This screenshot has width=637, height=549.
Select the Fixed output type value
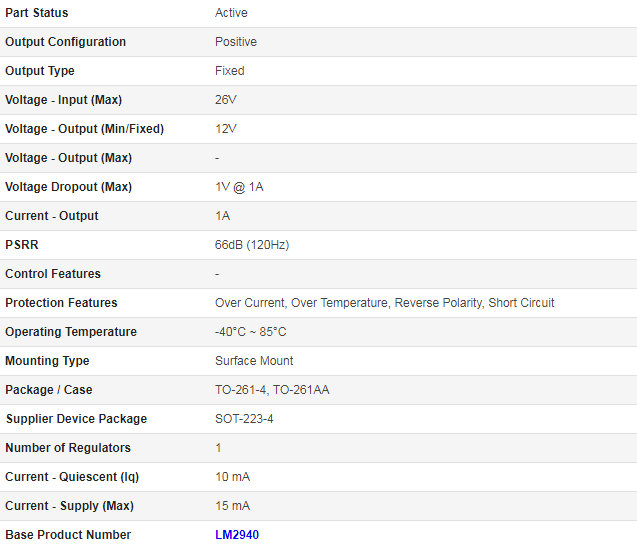pos(230,71)
